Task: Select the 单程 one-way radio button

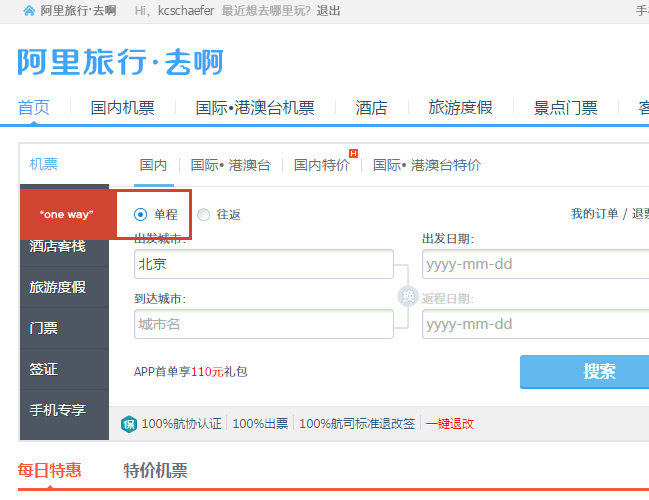Action: [140, 214]
